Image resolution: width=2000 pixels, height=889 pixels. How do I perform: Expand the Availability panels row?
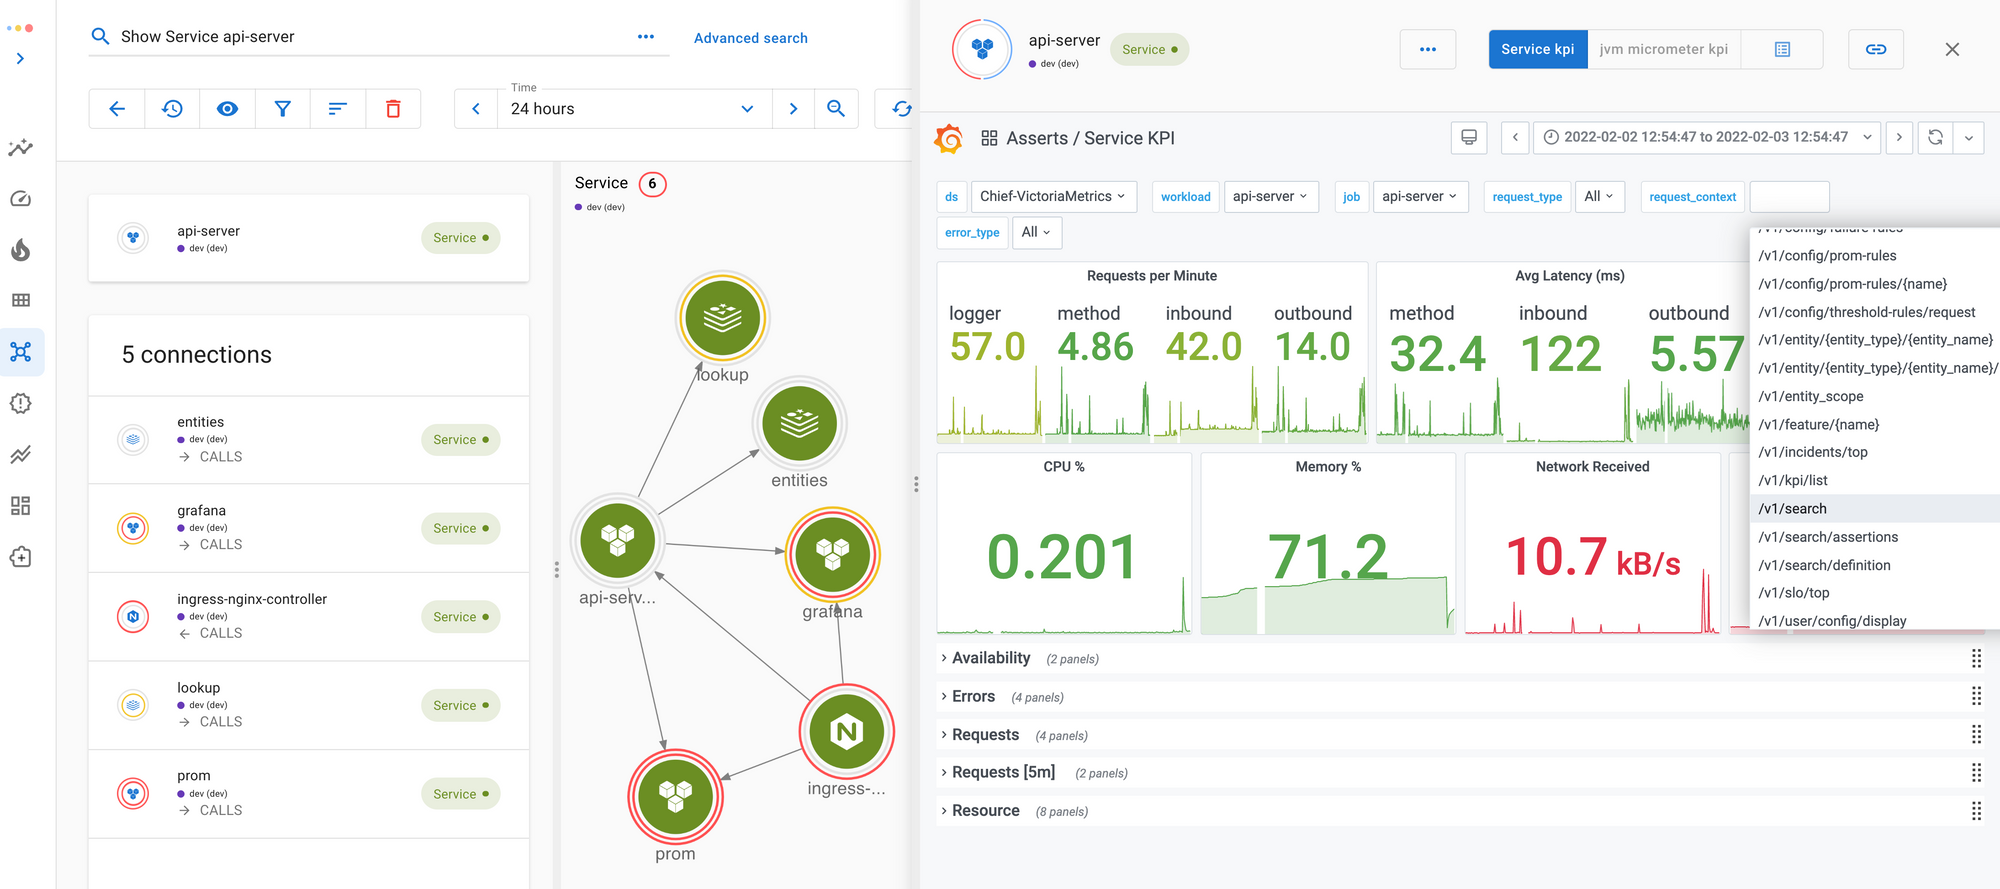pyautogui.click(x=990, y=658)
